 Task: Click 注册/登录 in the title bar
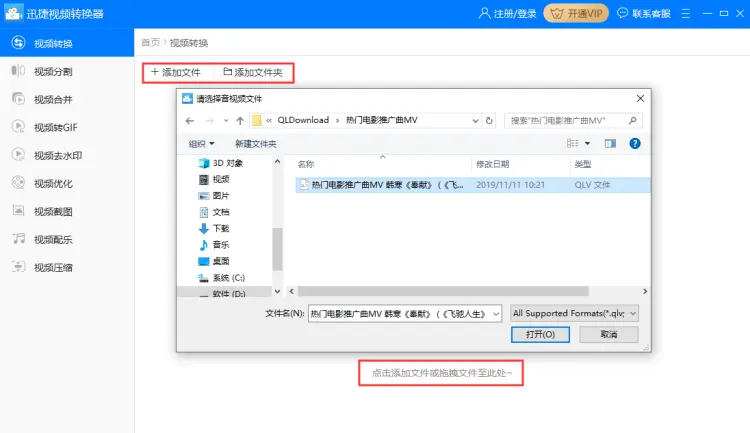pyautogui.click(x=507, y=13)
